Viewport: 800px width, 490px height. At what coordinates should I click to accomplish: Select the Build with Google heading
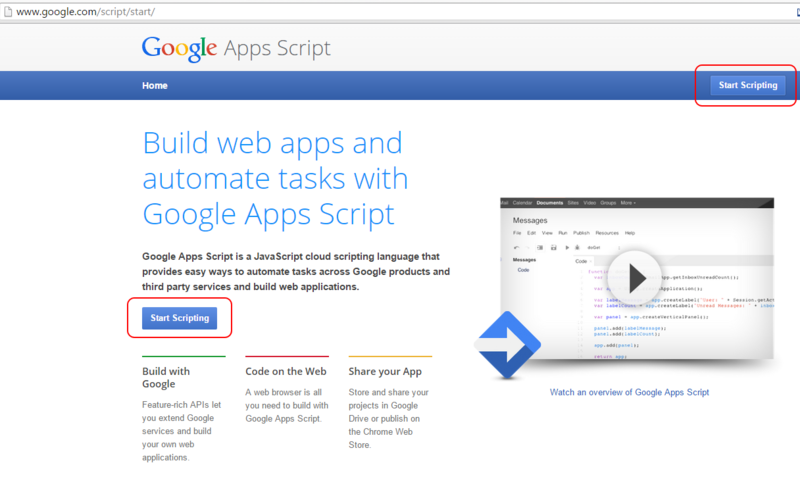click(x=166, y=377)
